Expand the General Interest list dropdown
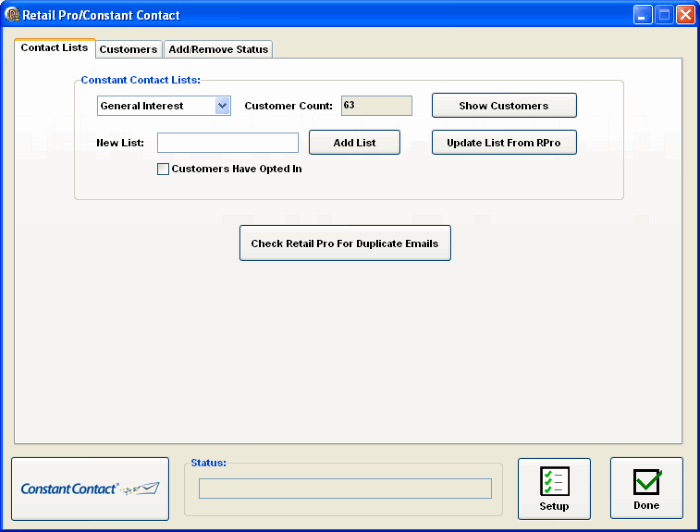The height and width of the screenshot is (532, 700). point(222,106)
